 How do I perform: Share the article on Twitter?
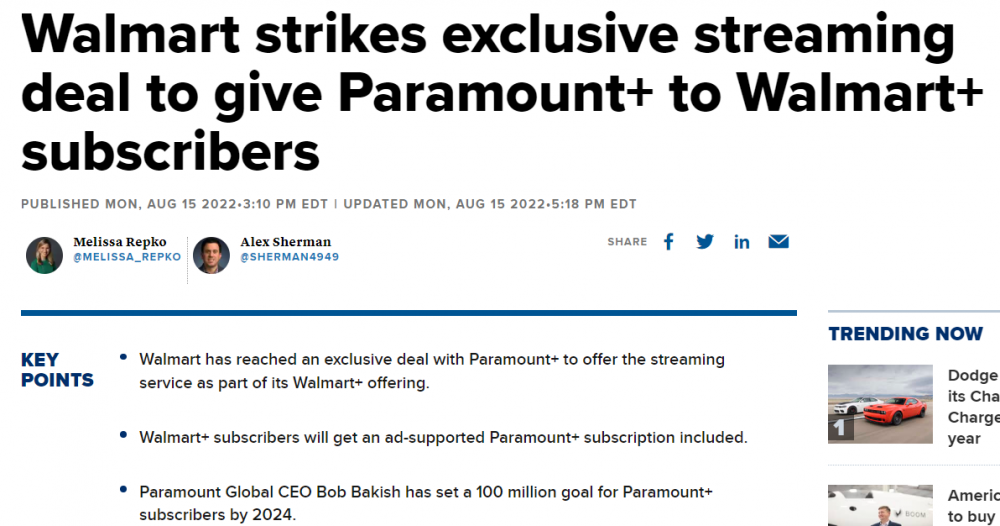tap(705, 242)
